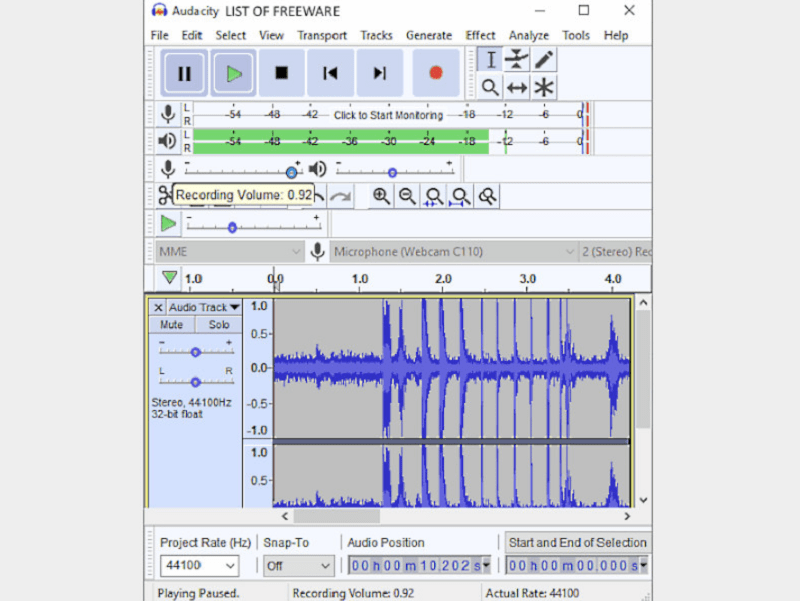The image size is (800, 601).
Task: Open the Snap-To Off dropdown
Action: [298, 565]
